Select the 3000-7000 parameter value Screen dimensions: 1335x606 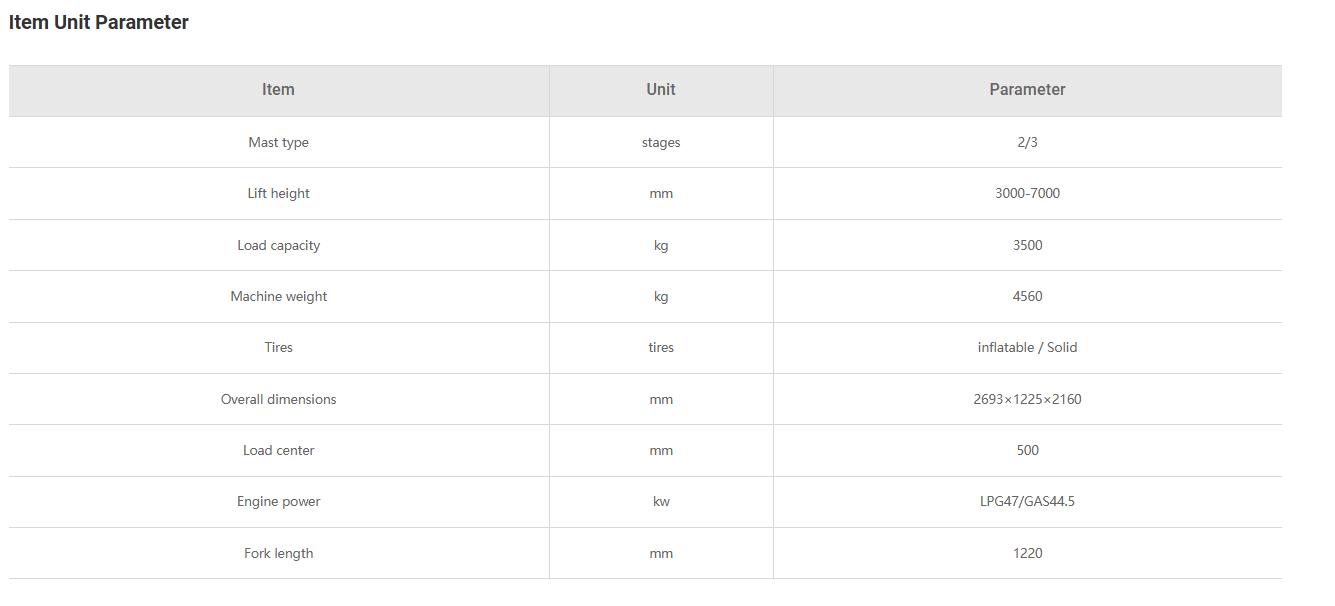1027,193
